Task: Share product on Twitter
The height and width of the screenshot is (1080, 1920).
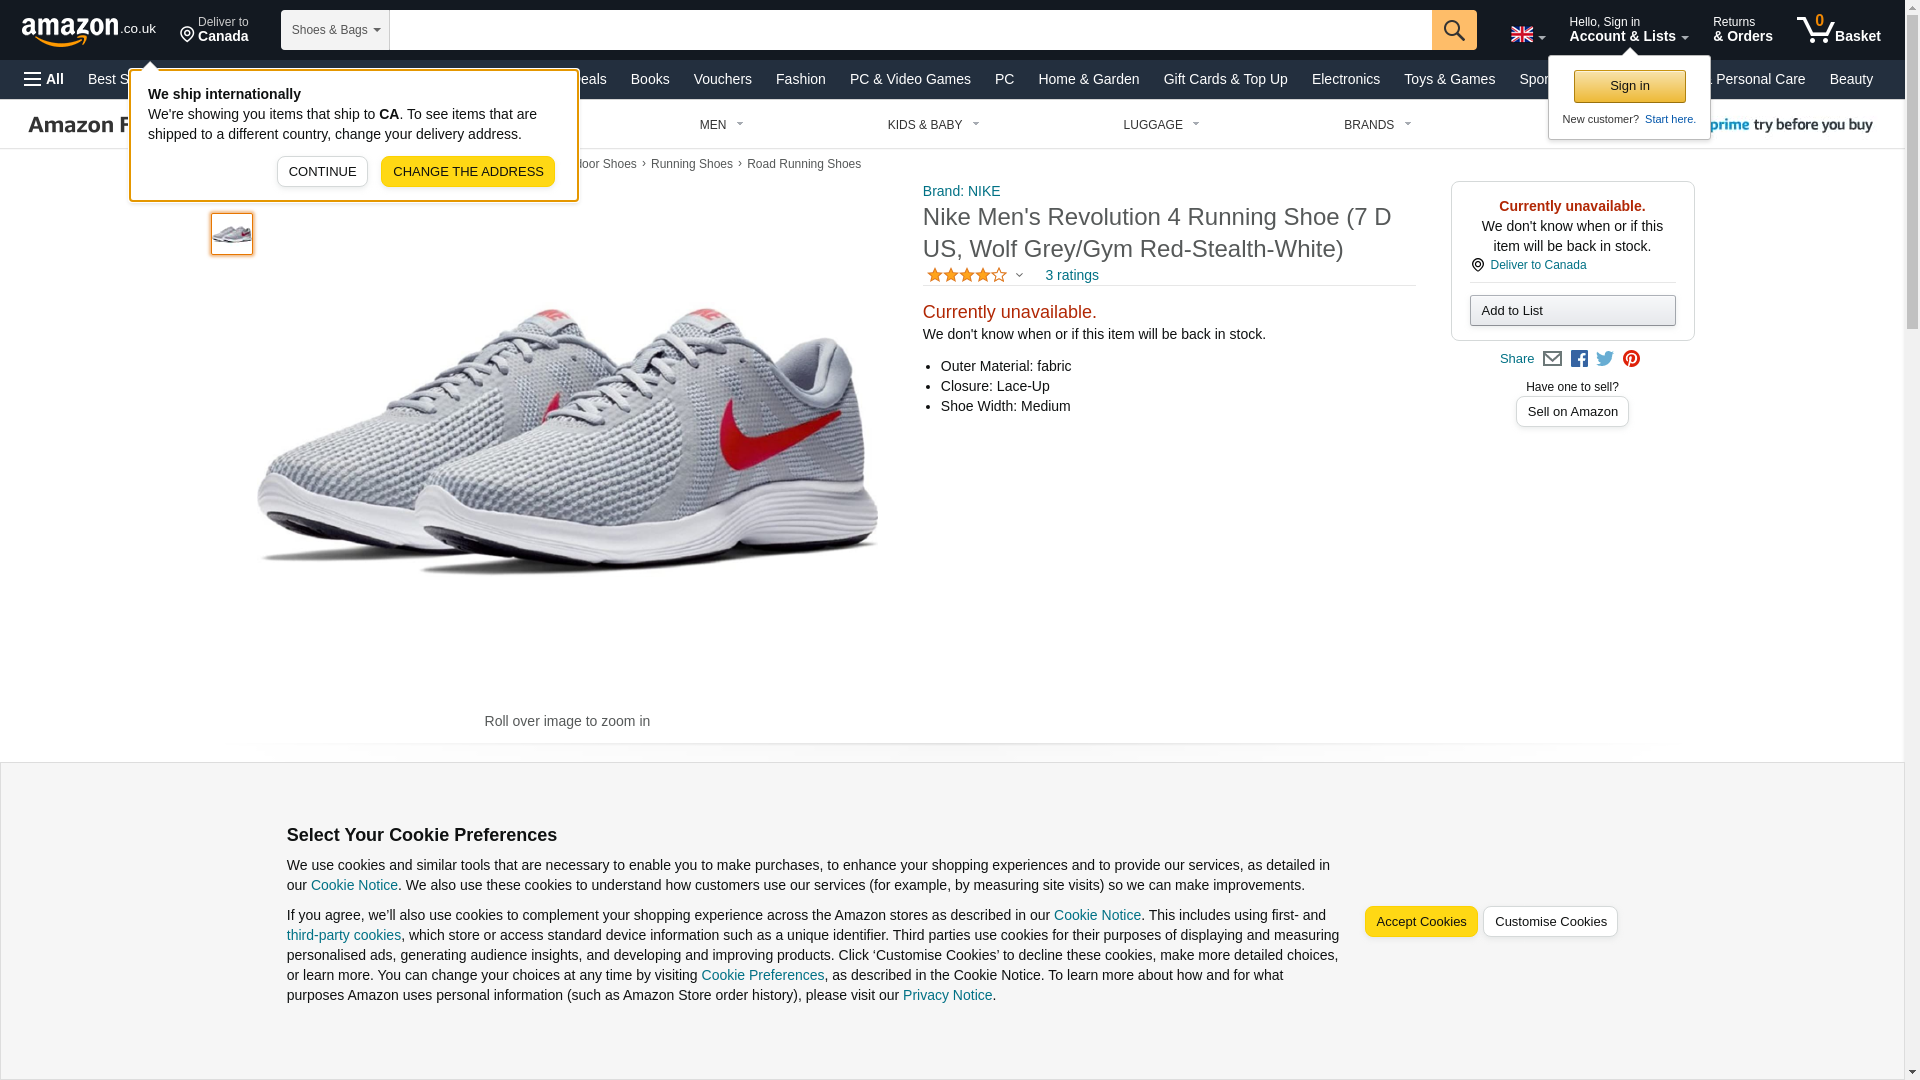Action: [1605, 359]
